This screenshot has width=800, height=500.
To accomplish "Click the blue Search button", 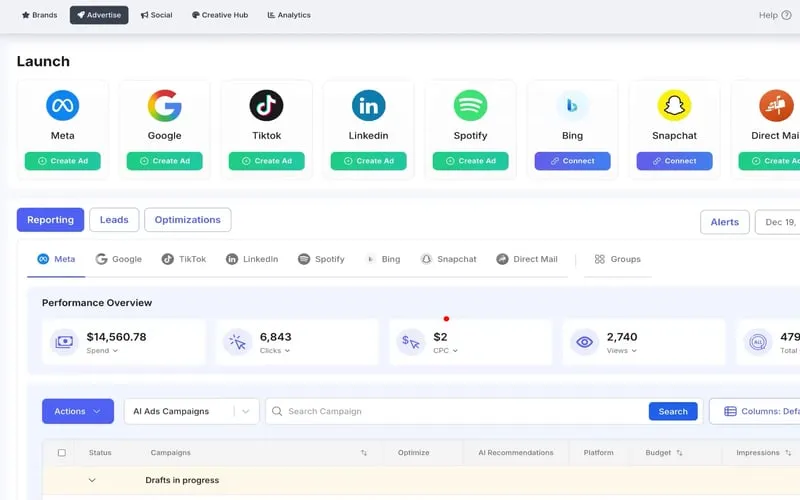I will pos(673,411).
